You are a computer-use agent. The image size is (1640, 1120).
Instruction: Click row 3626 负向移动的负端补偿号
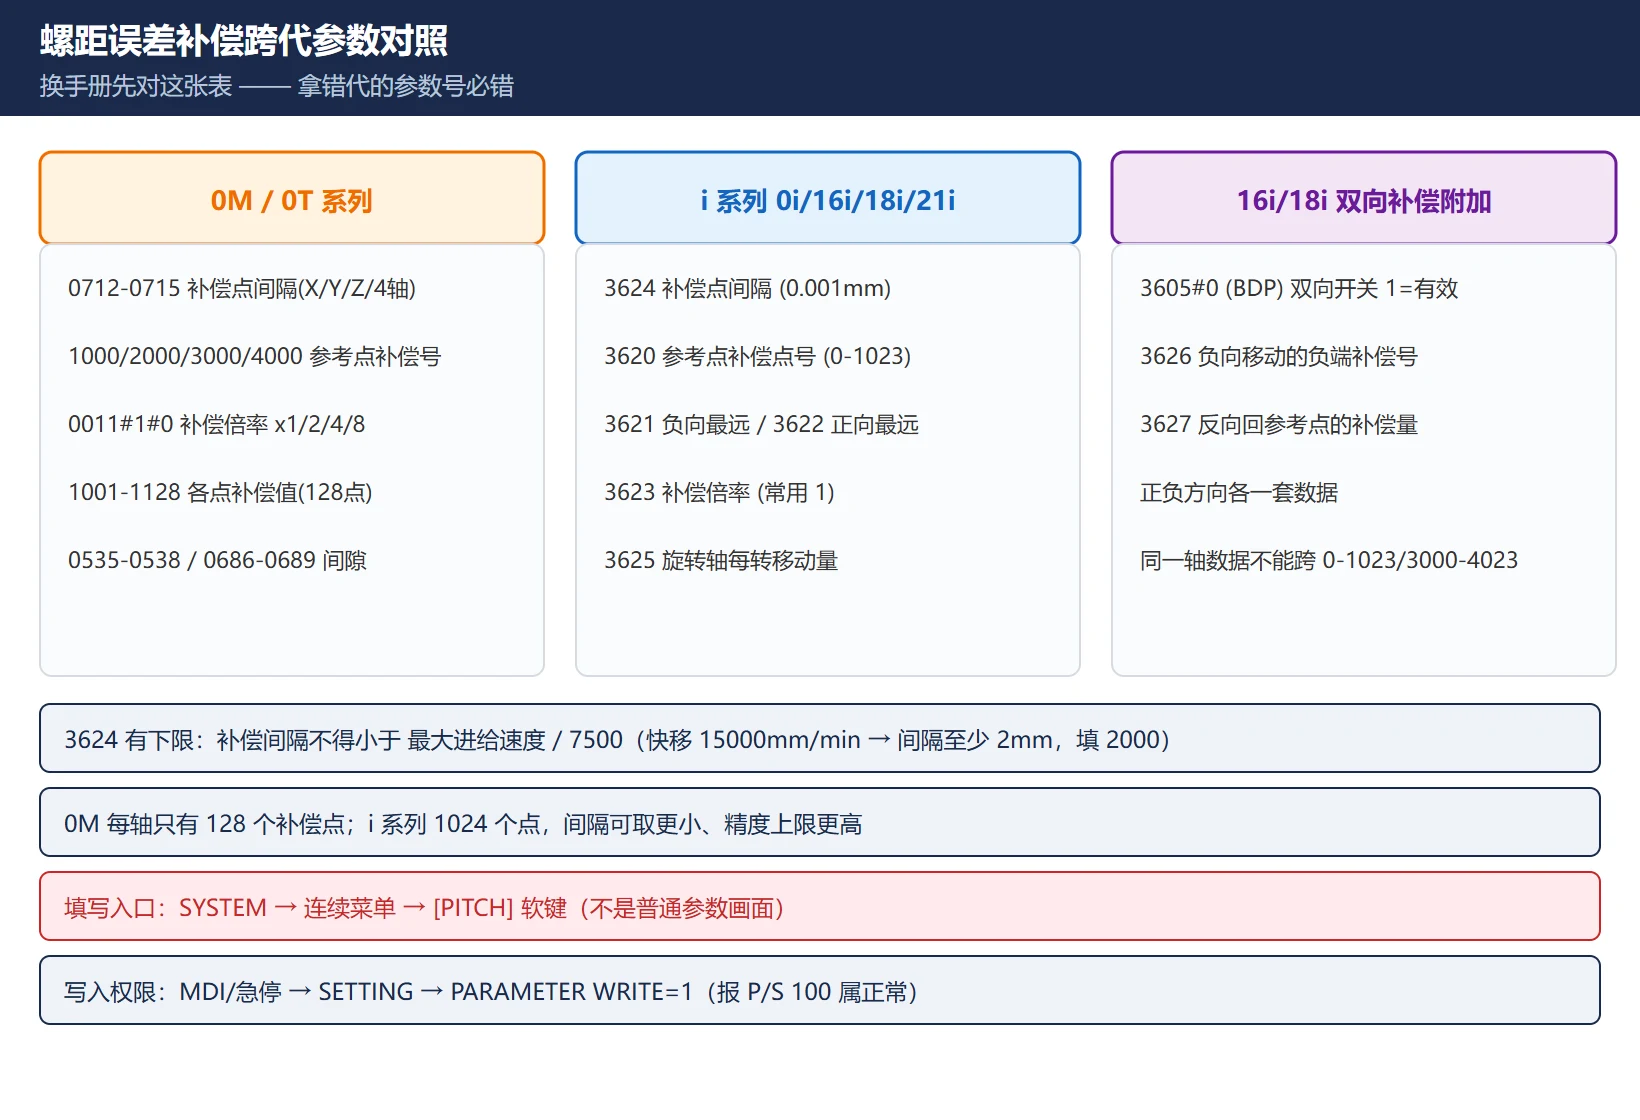point(1279,357)
